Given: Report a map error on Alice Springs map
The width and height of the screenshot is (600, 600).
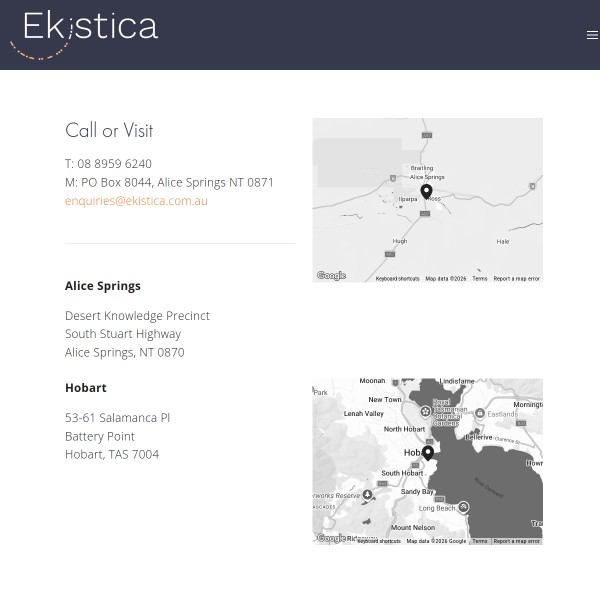Looking at the screenshot, I should [x=516, y=279].
